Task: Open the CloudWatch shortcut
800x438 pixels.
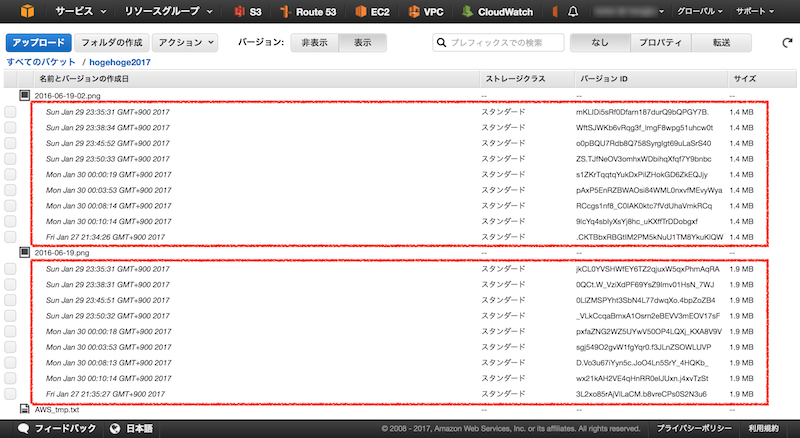Action: click(x=497, y=11)
